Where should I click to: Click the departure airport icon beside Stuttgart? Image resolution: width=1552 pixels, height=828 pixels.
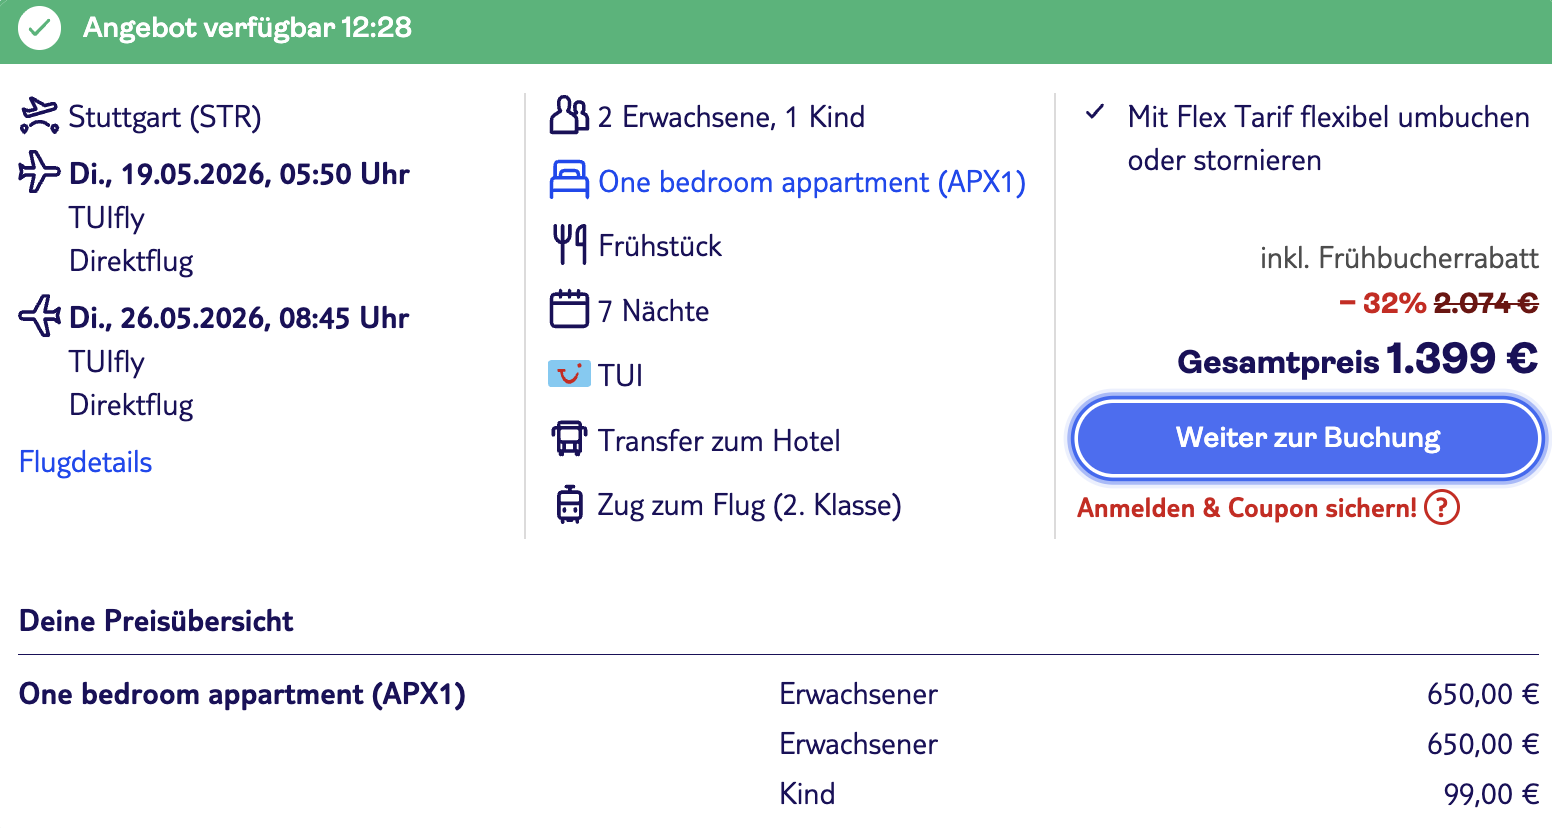(39, 117)
